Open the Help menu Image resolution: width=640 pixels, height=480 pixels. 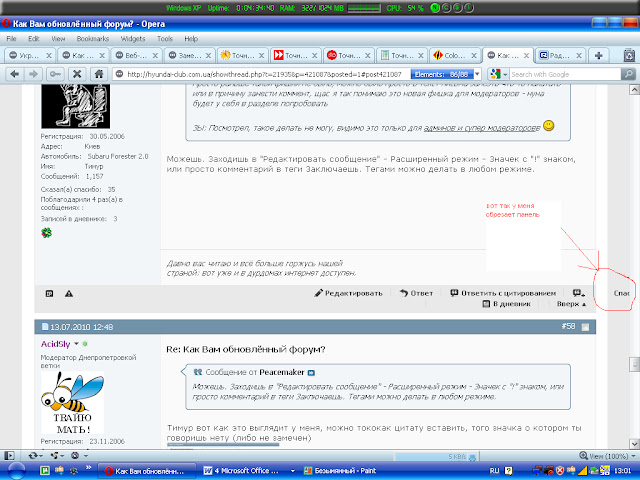pos(191,39)
